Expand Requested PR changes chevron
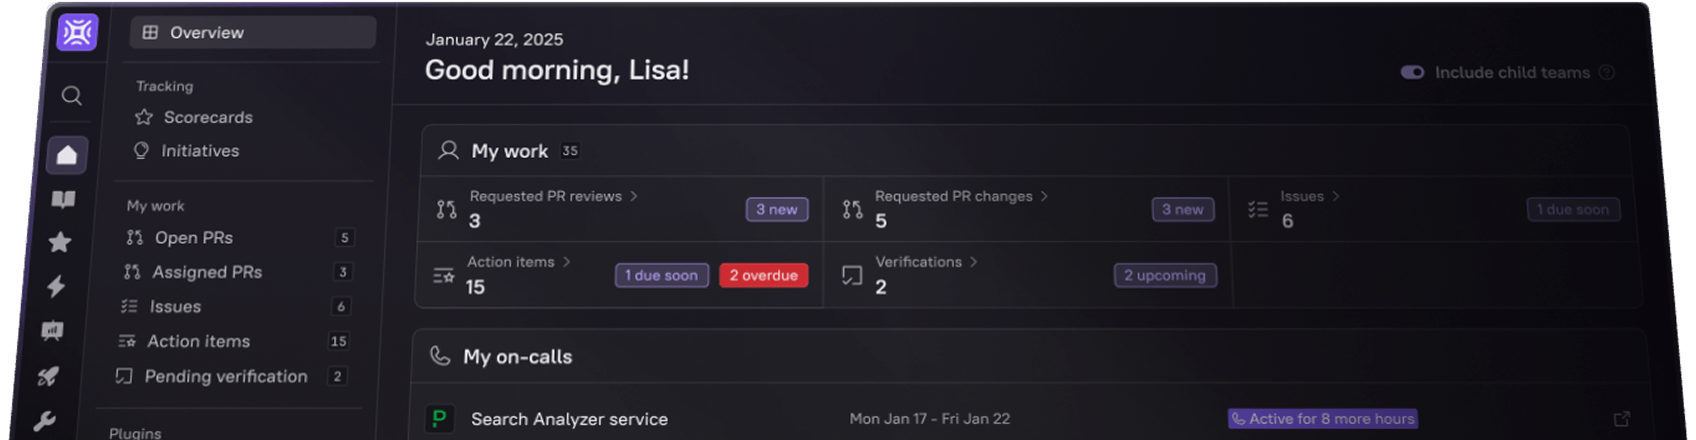This screenshot has width=1696, height=440. 1044,196
